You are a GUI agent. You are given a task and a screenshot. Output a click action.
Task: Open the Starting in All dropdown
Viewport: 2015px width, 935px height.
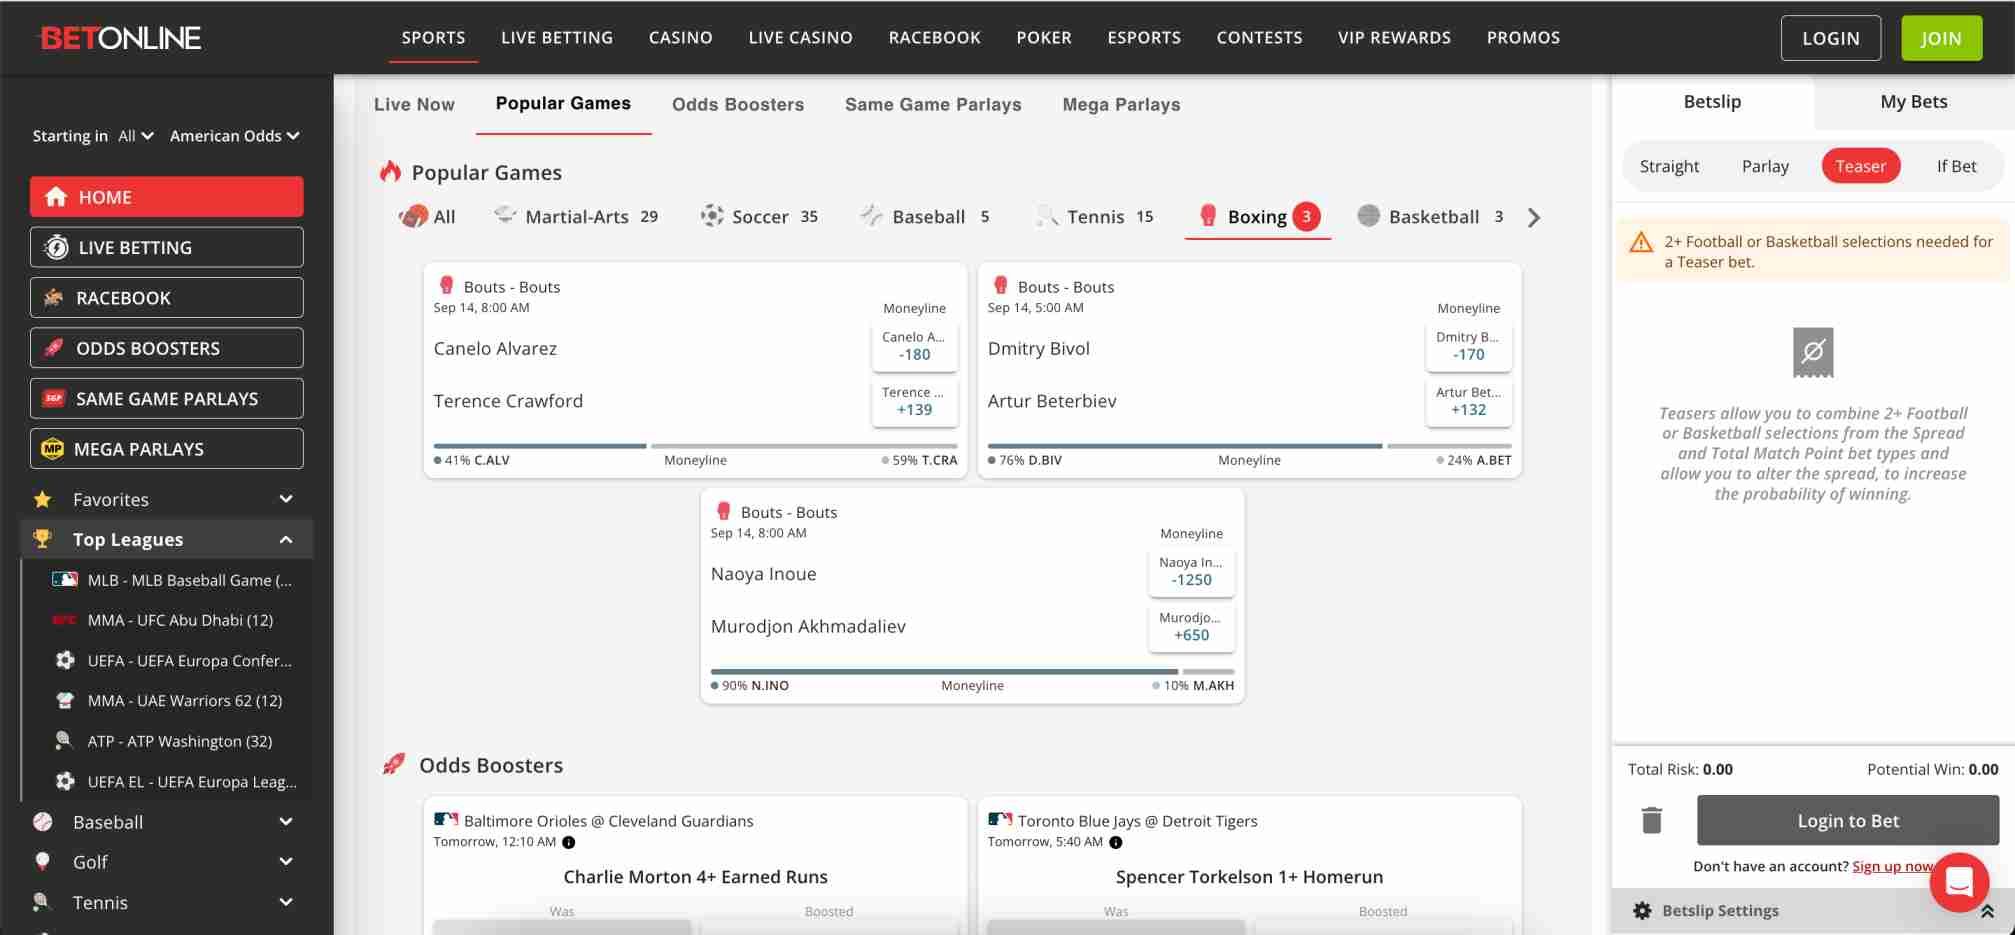click(136, 136)
